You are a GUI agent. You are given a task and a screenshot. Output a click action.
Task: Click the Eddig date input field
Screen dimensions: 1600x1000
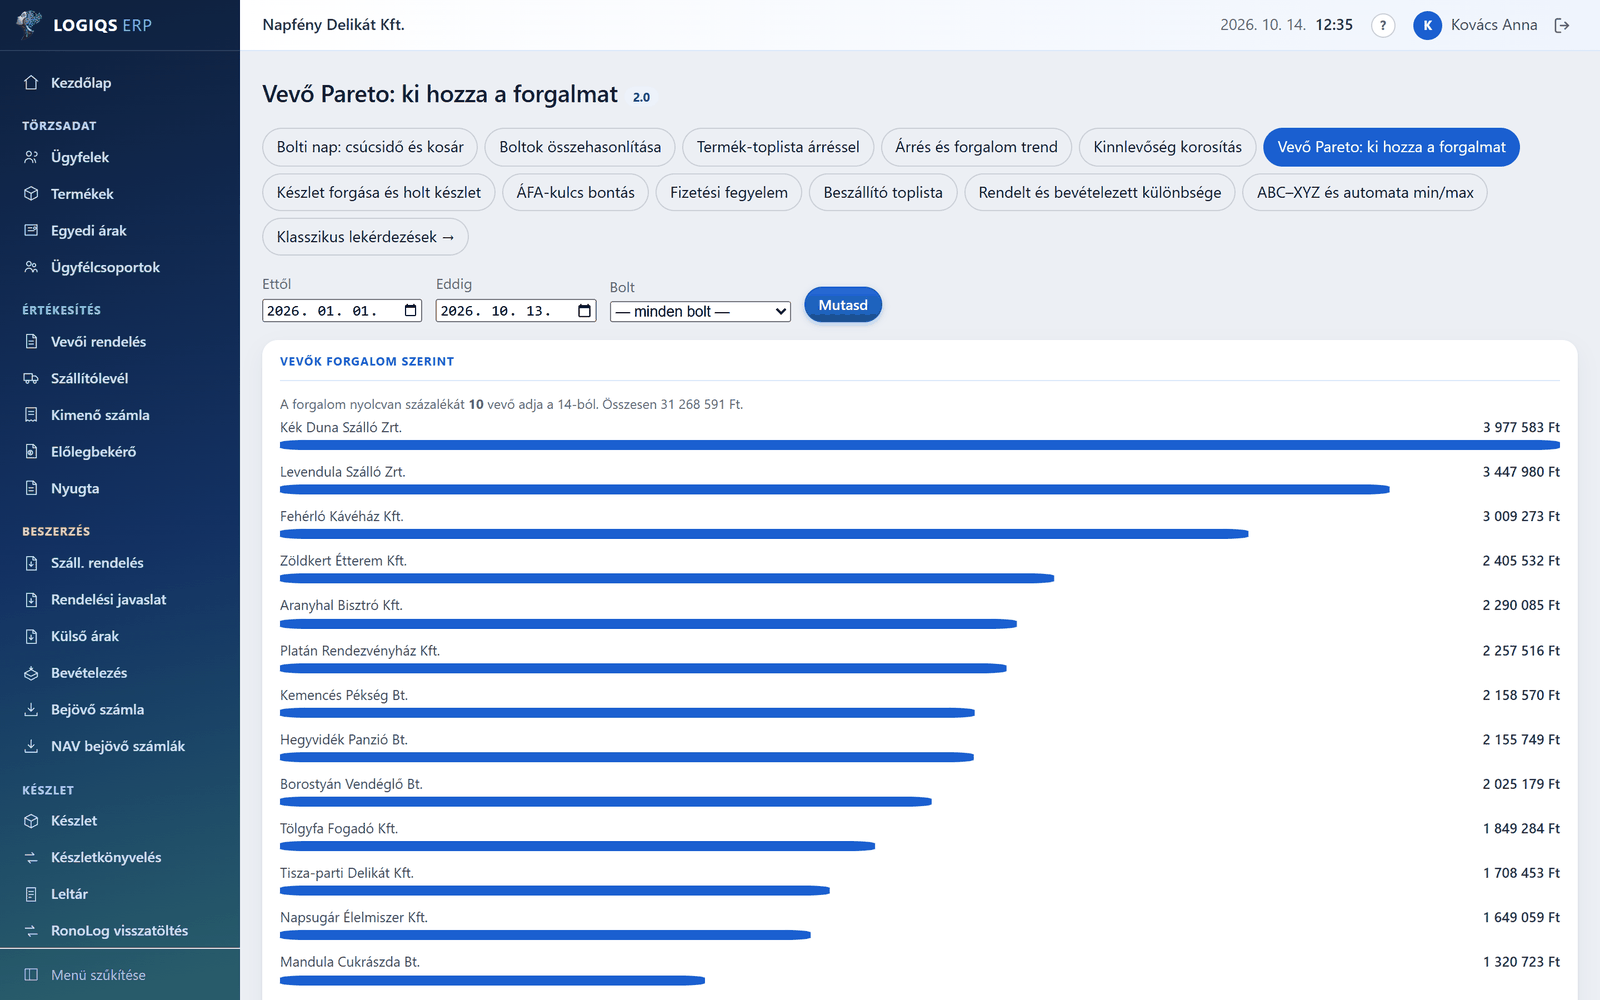coord(516,311)
